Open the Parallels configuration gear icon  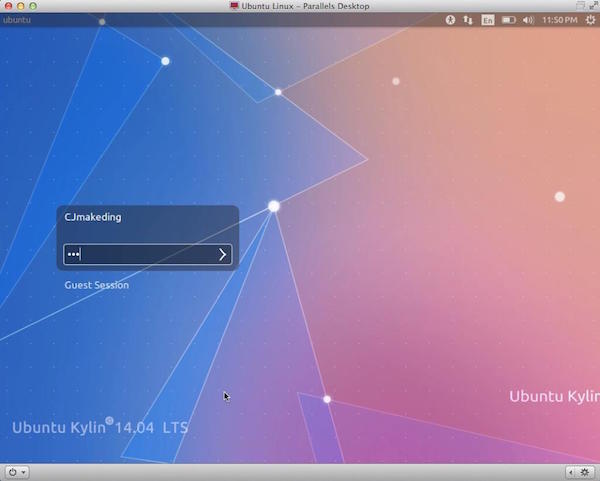pos(585,473)
